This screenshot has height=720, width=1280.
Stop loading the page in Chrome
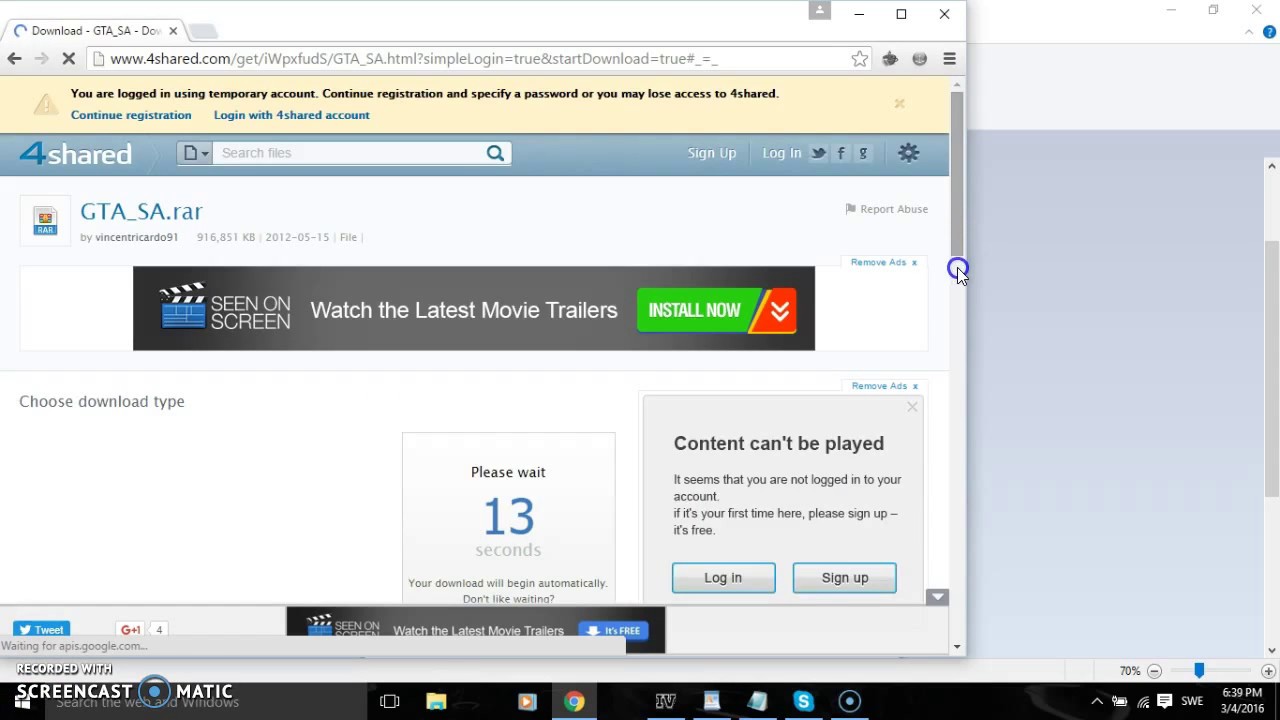pyautogui.click(x=68, y=59)
